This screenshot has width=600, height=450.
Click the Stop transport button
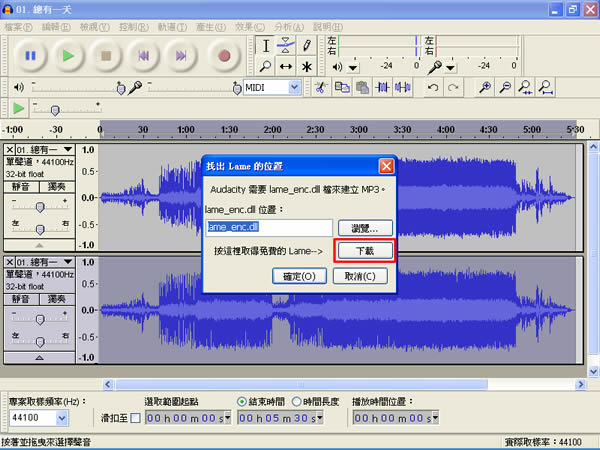[x=106, y=56]
